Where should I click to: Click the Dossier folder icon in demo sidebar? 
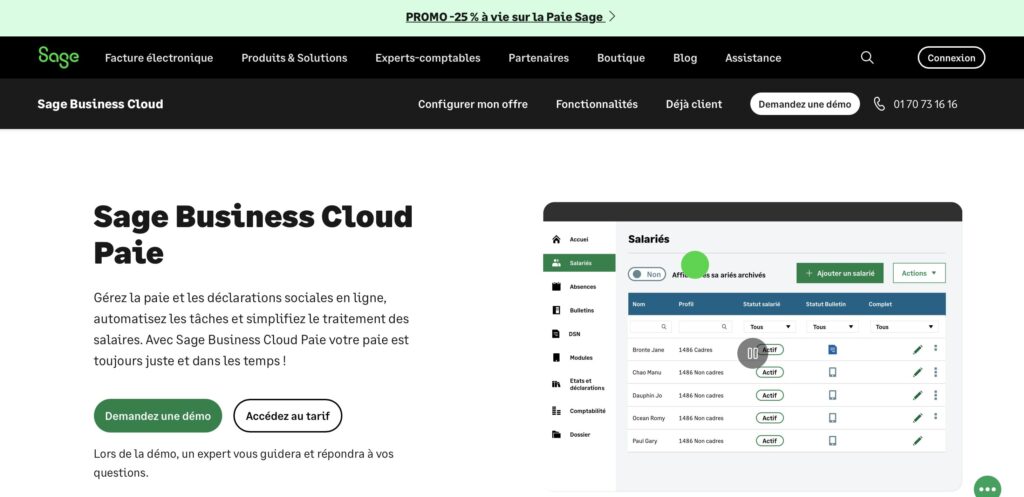[556, 434]
